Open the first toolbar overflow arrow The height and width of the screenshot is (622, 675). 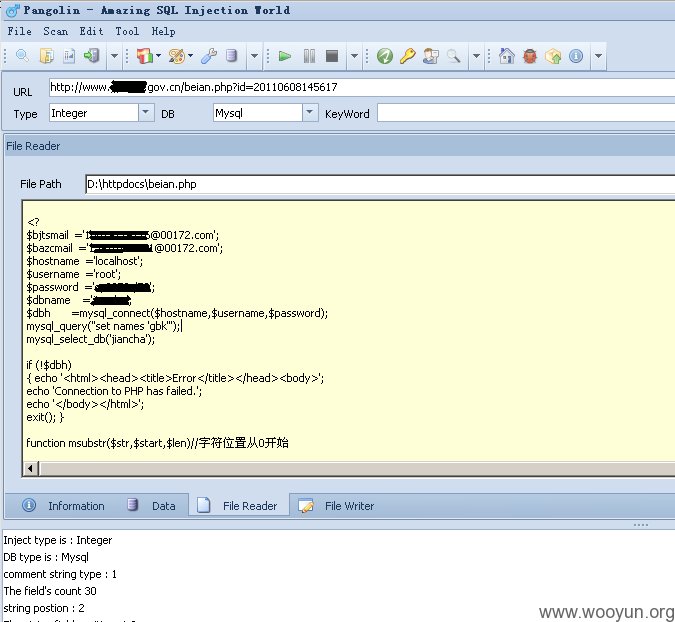114,56
